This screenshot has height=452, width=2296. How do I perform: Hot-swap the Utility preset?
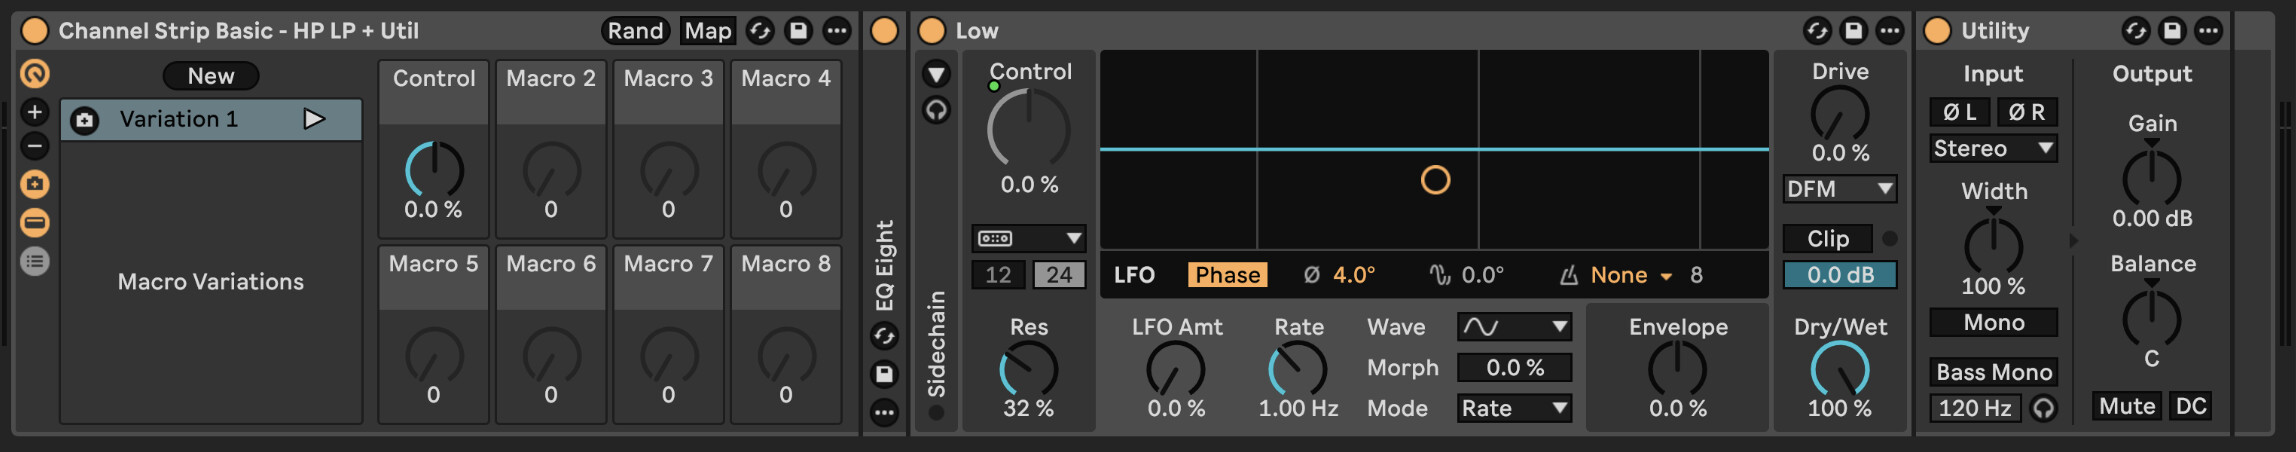click(x=2135, y=31)
